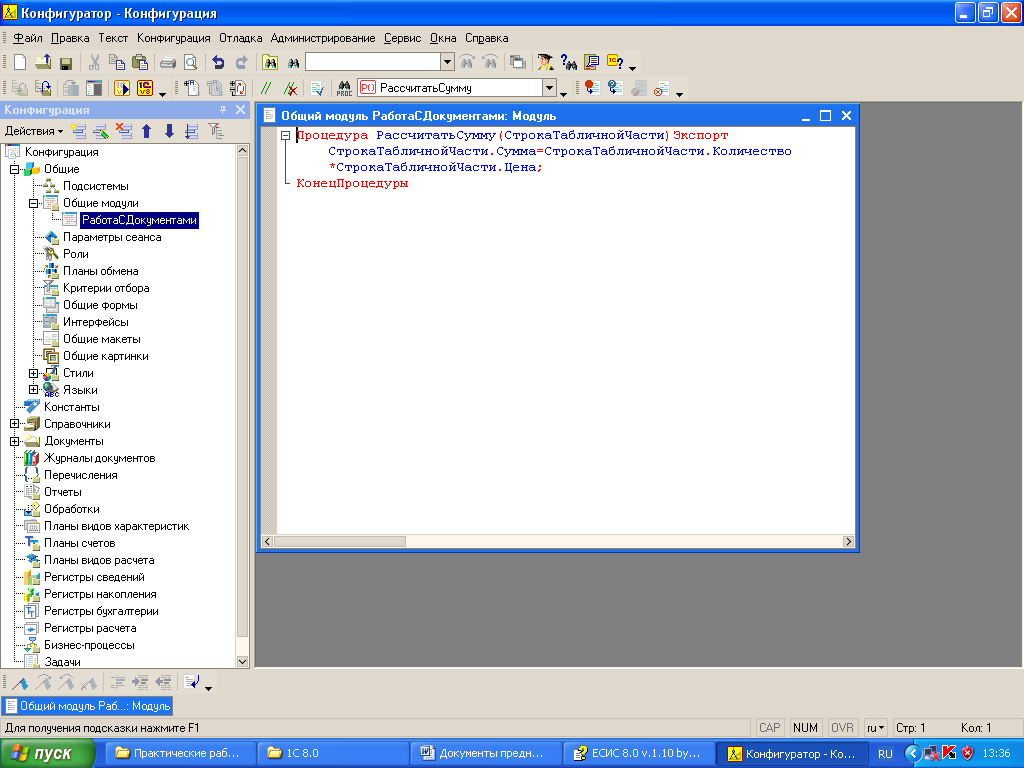
Task: Collapse the Общие модули node
Action: click(x=33, y=203)
